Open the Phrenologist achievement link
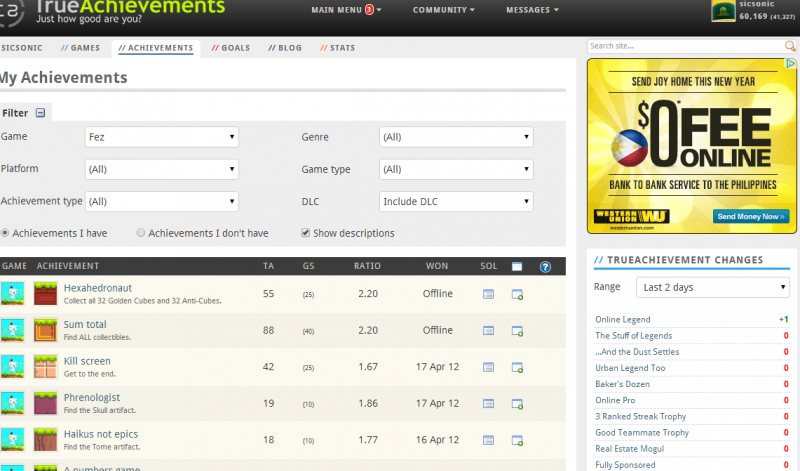The image size is (800, 471). [92, 398]
